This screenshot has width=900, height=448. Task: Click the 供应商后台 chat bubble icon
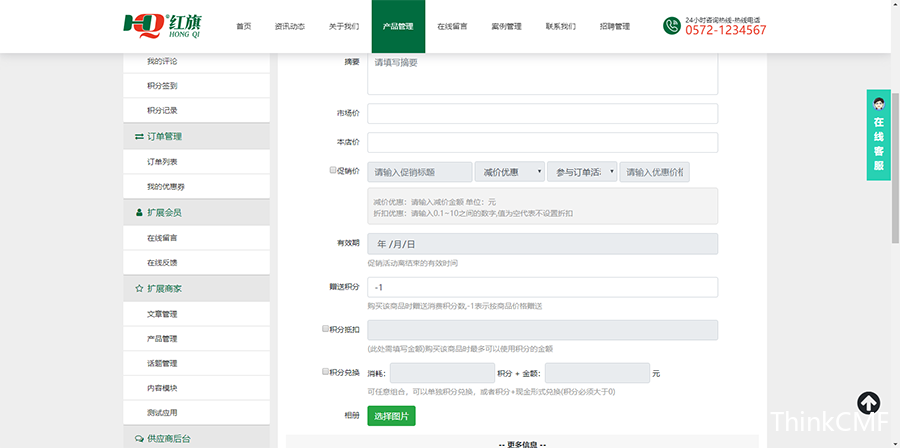(139, 439)
